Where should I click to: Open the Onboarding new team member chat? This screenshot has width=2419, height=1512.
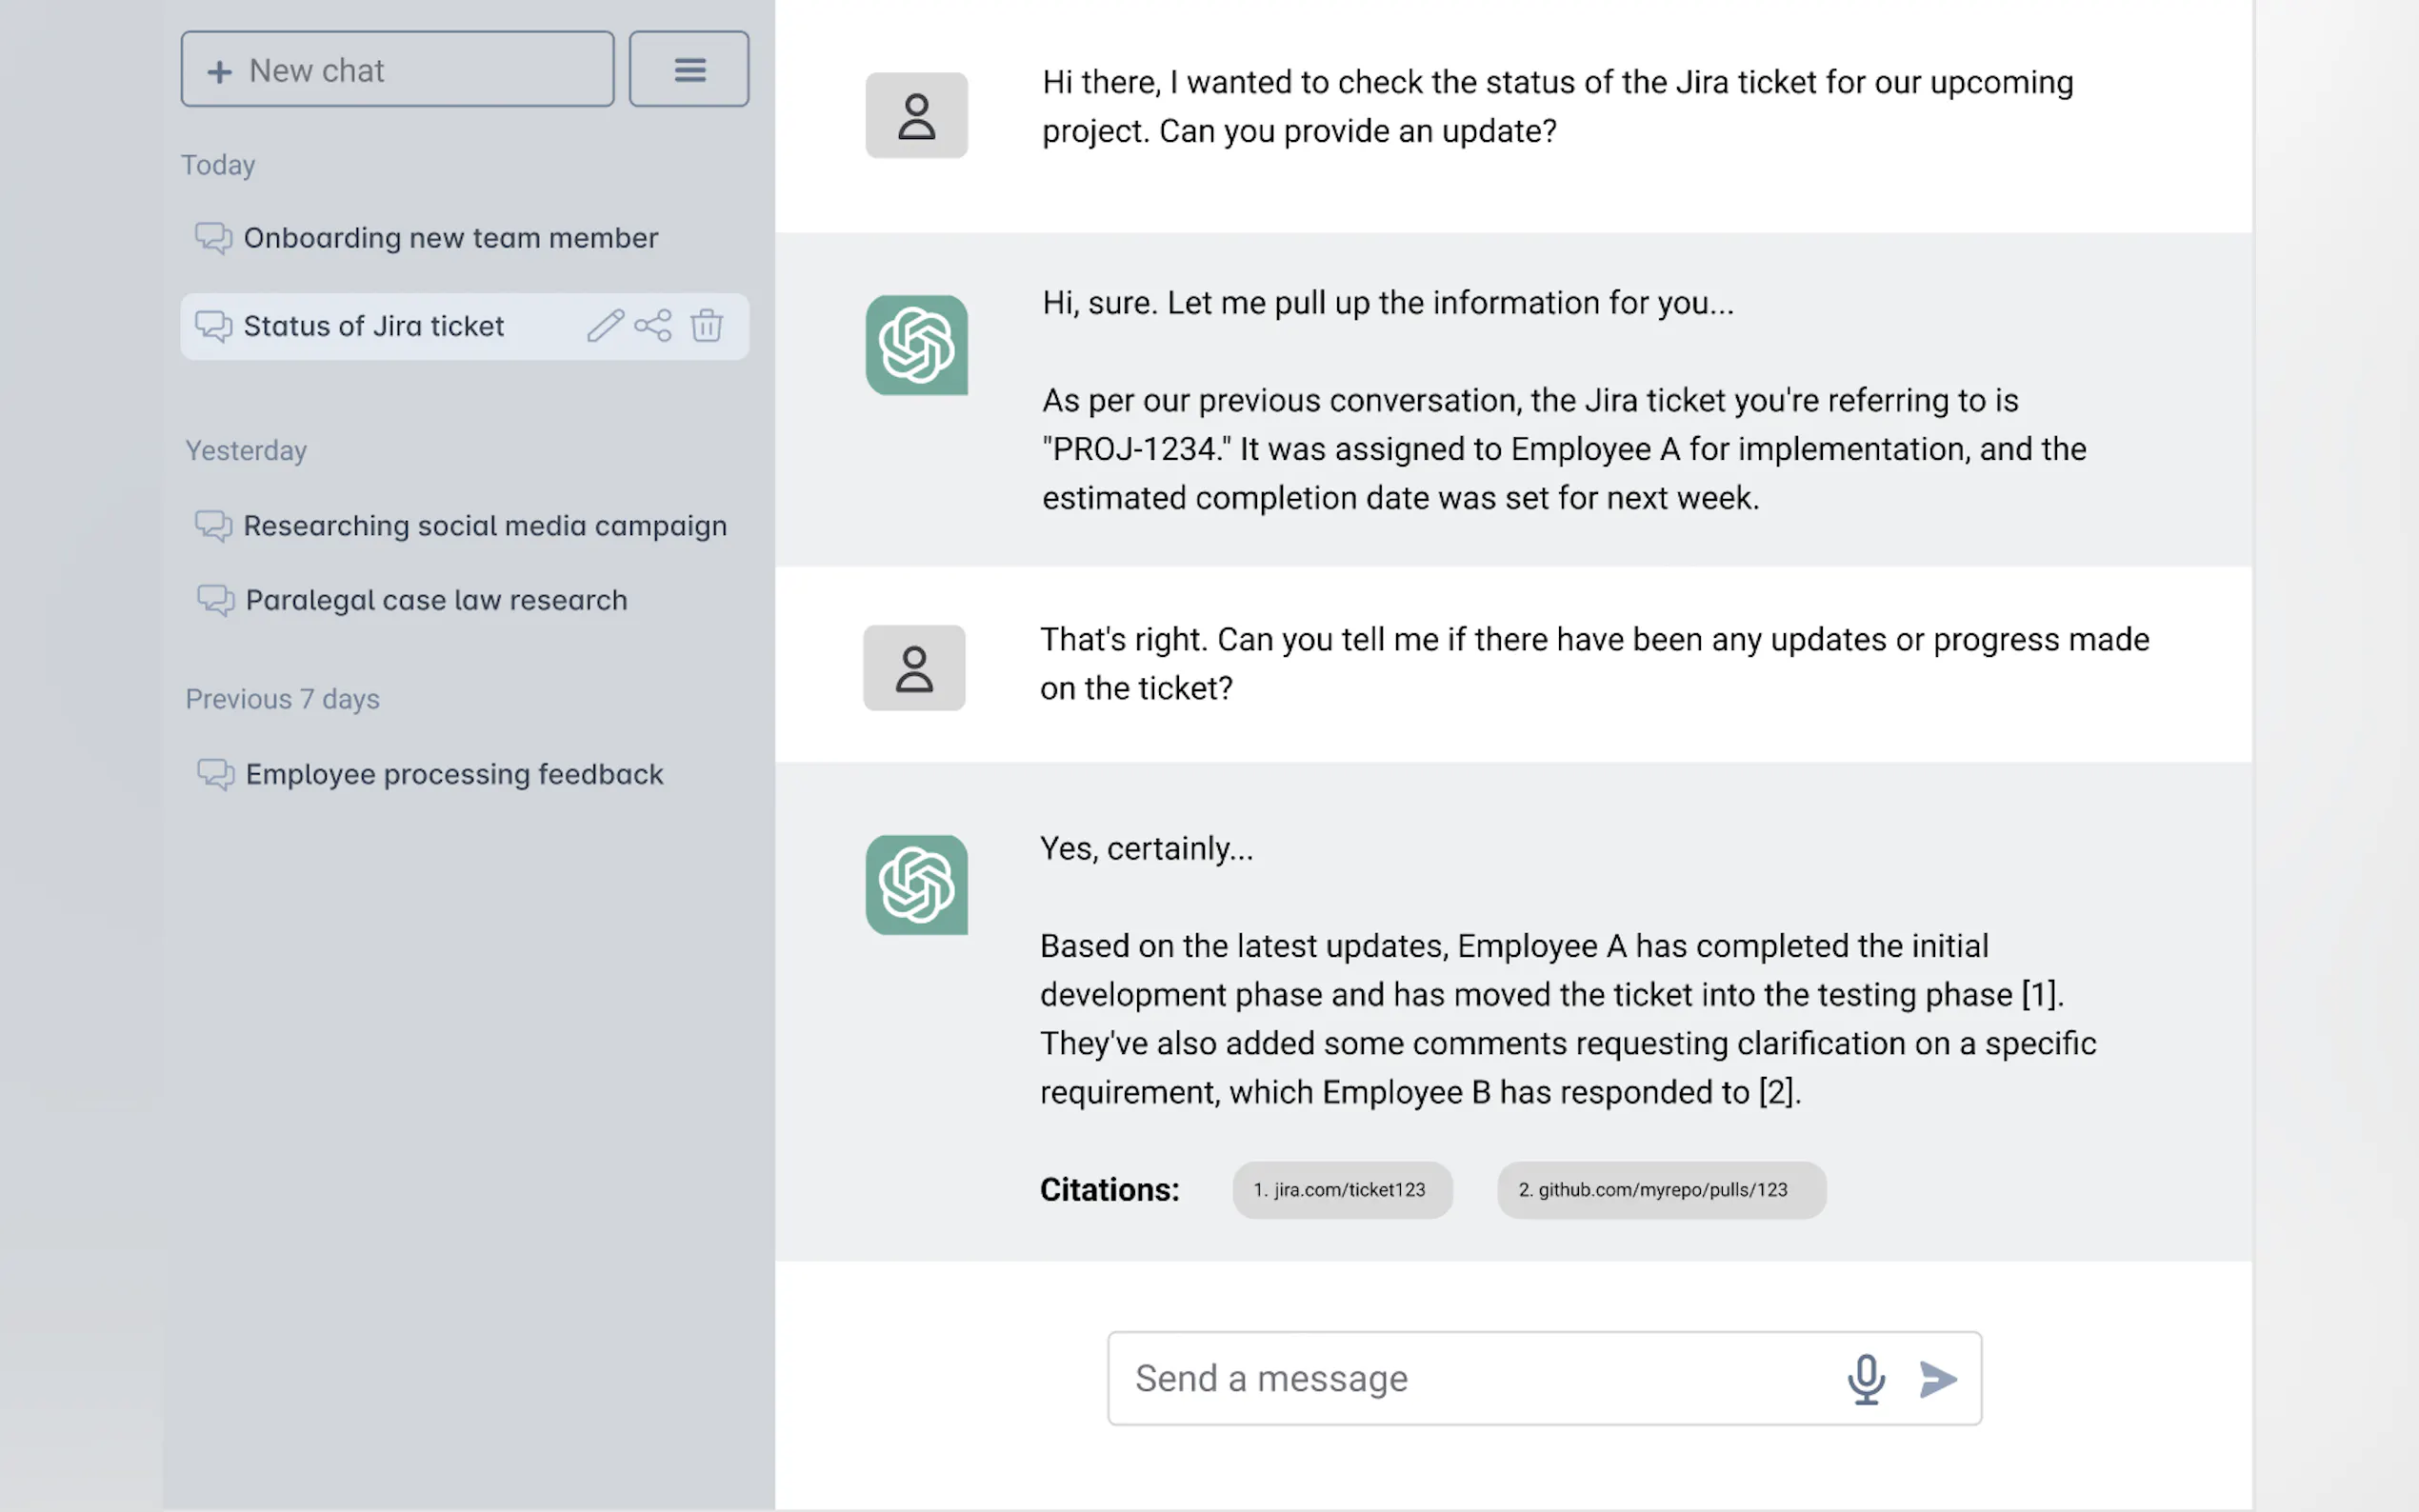[x=450, y=238]
